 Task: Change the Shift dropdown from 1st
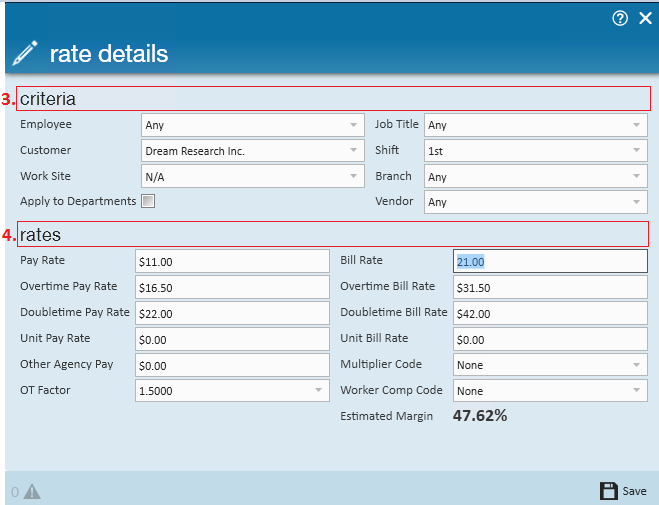(536, 151)
